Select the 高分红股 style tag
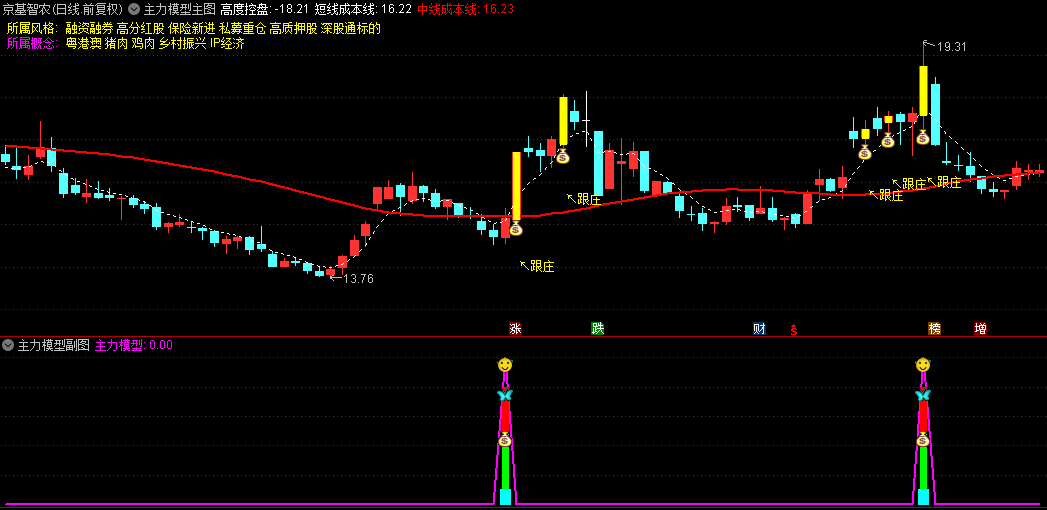 click(140, 29)
